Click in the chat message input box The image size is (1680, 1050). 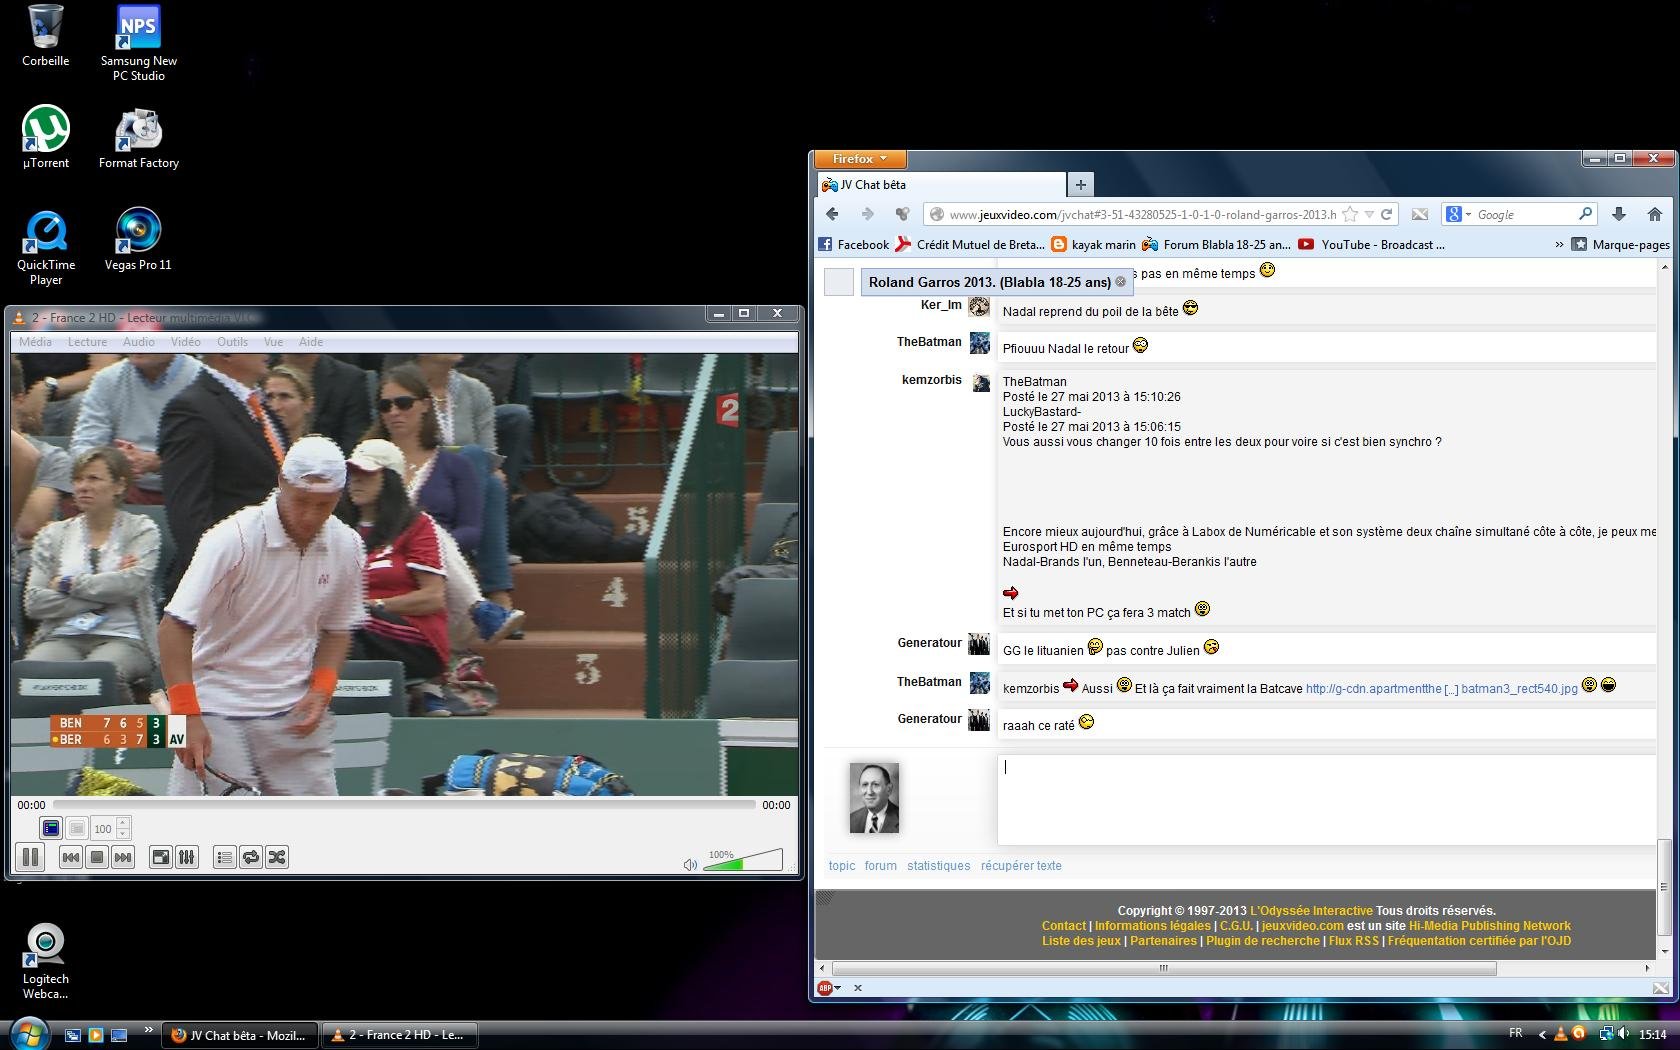coord(1326,800)
